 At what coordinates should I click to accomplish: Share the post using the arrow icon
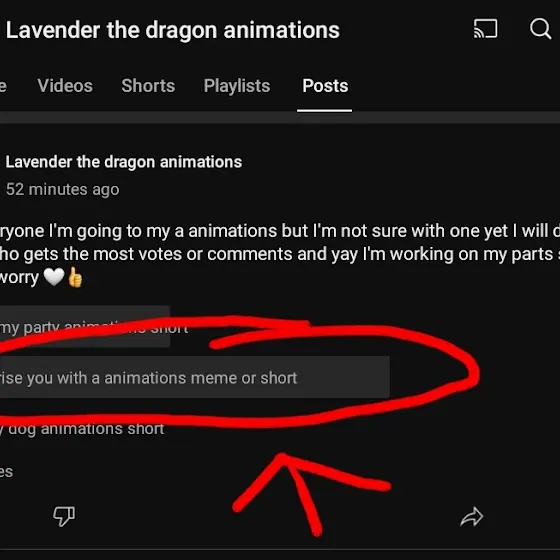coord(472,517)
